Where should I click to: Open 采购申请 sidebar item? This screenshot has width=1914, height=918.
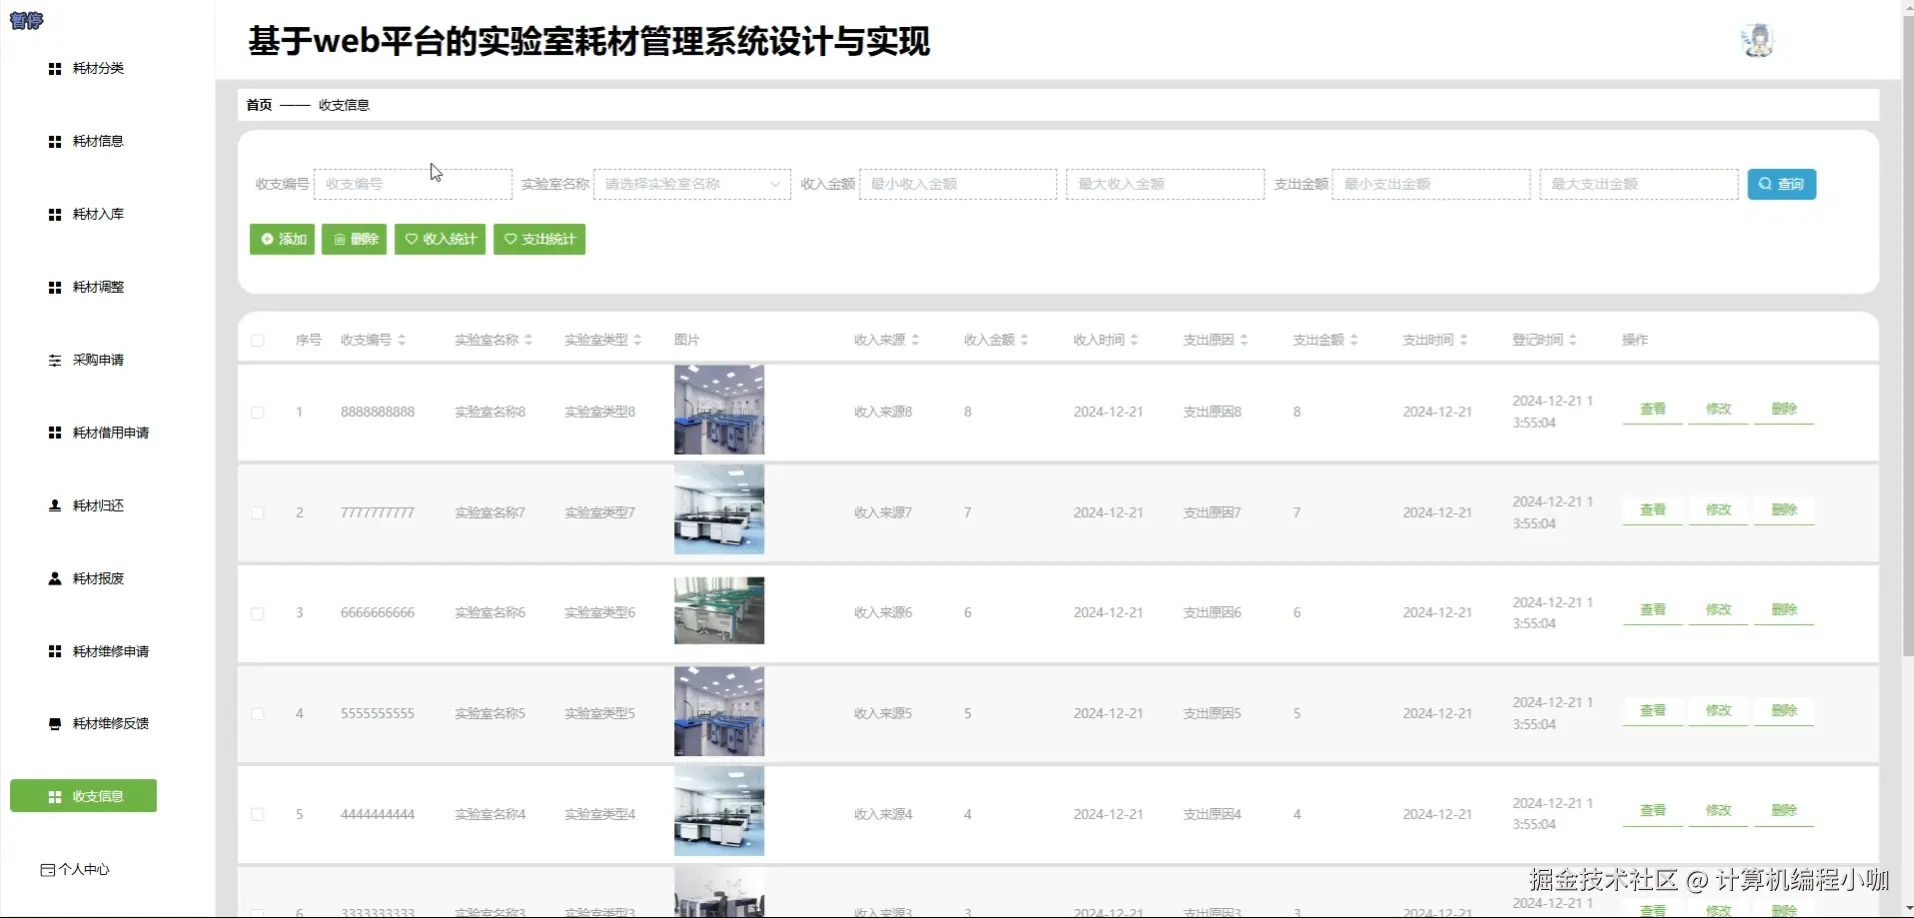(x=86, y=360)
